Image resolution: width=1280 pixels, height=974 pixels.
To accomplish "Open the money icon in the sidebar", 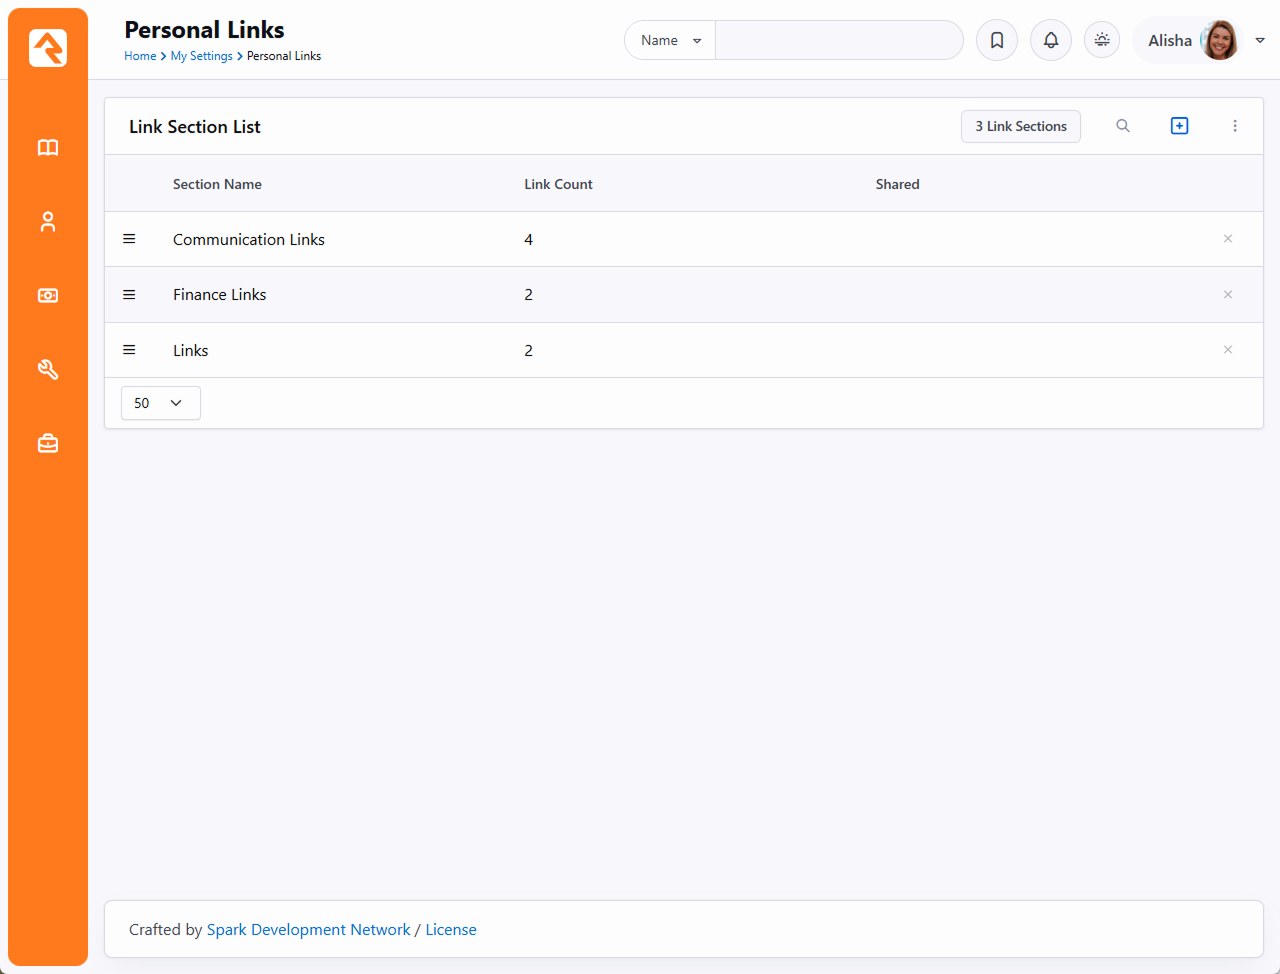I will tap(48, 296).
